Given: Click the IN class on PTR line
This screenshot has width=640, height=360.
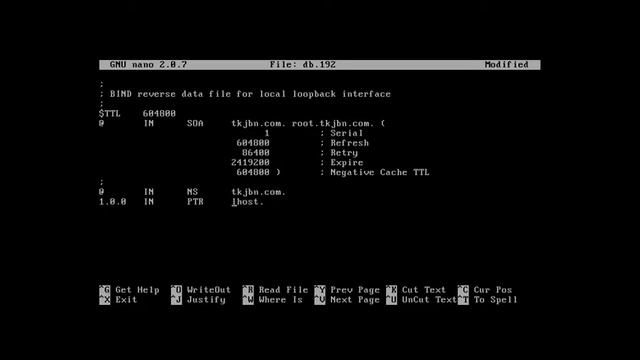Looking at the screenshot, I should (x=149, y=202).
